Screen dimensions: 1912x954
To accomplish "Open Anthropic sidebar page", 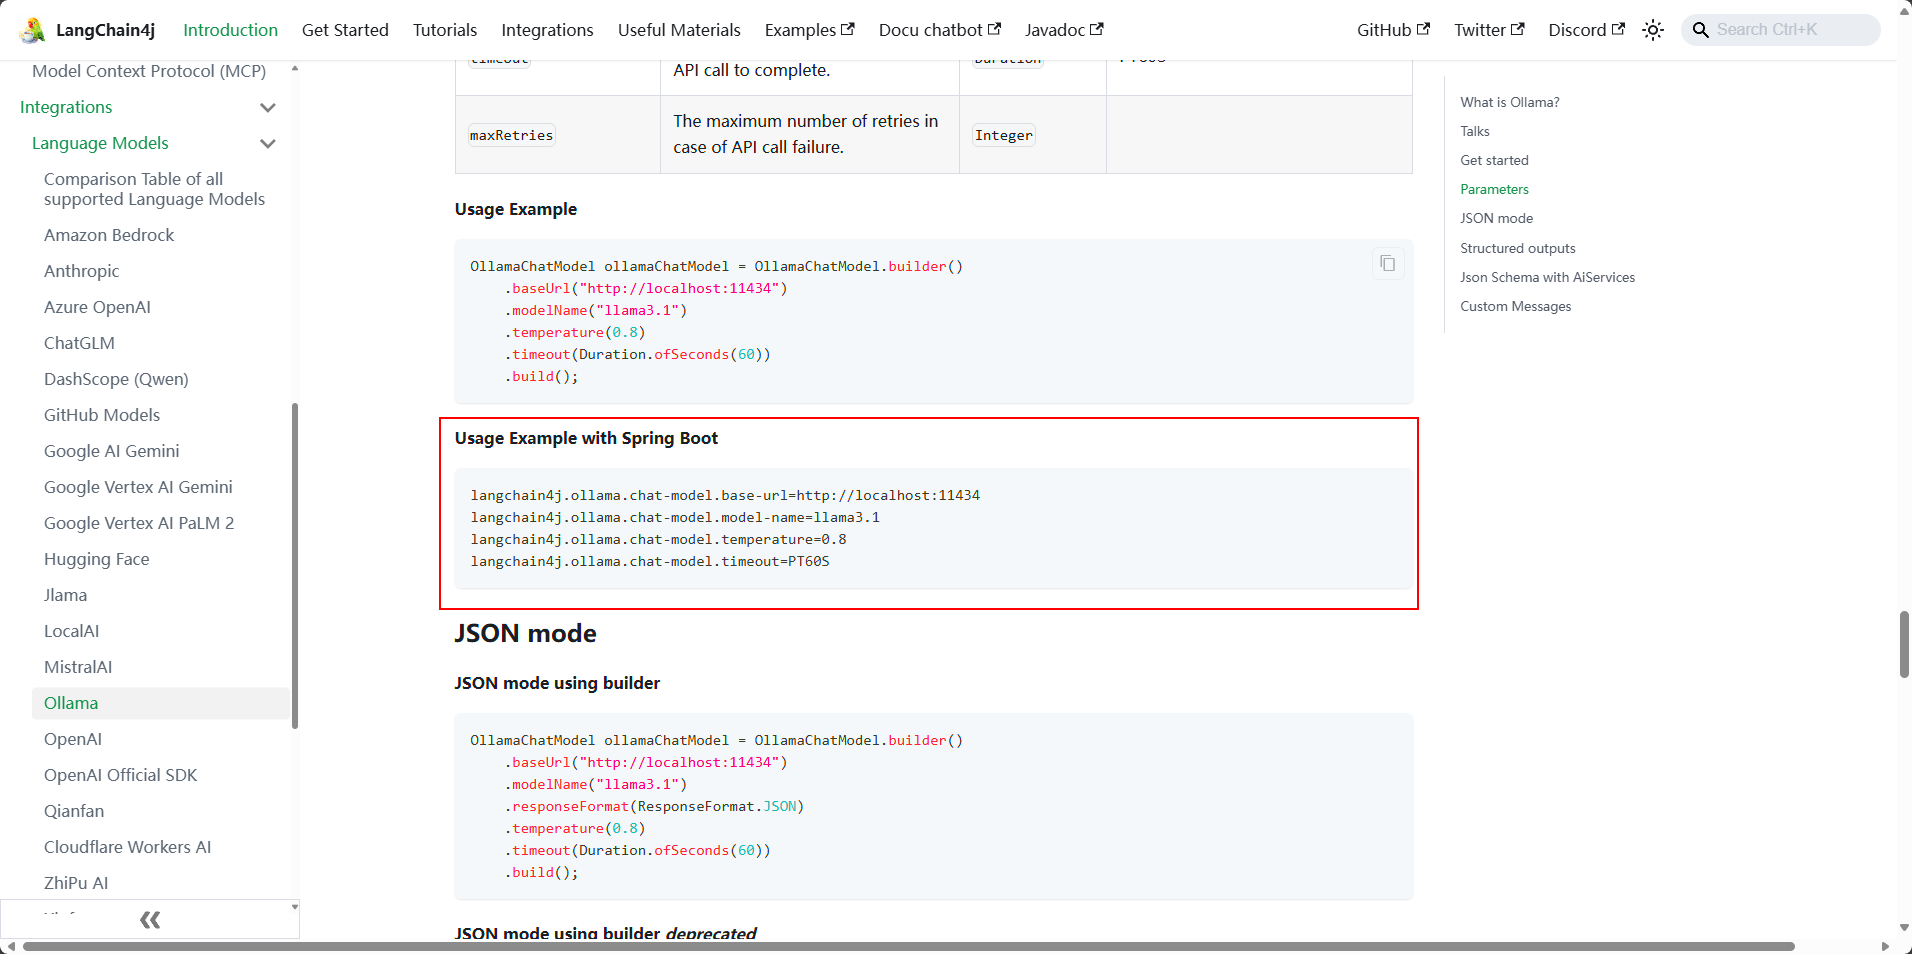I will pos(81,271).
